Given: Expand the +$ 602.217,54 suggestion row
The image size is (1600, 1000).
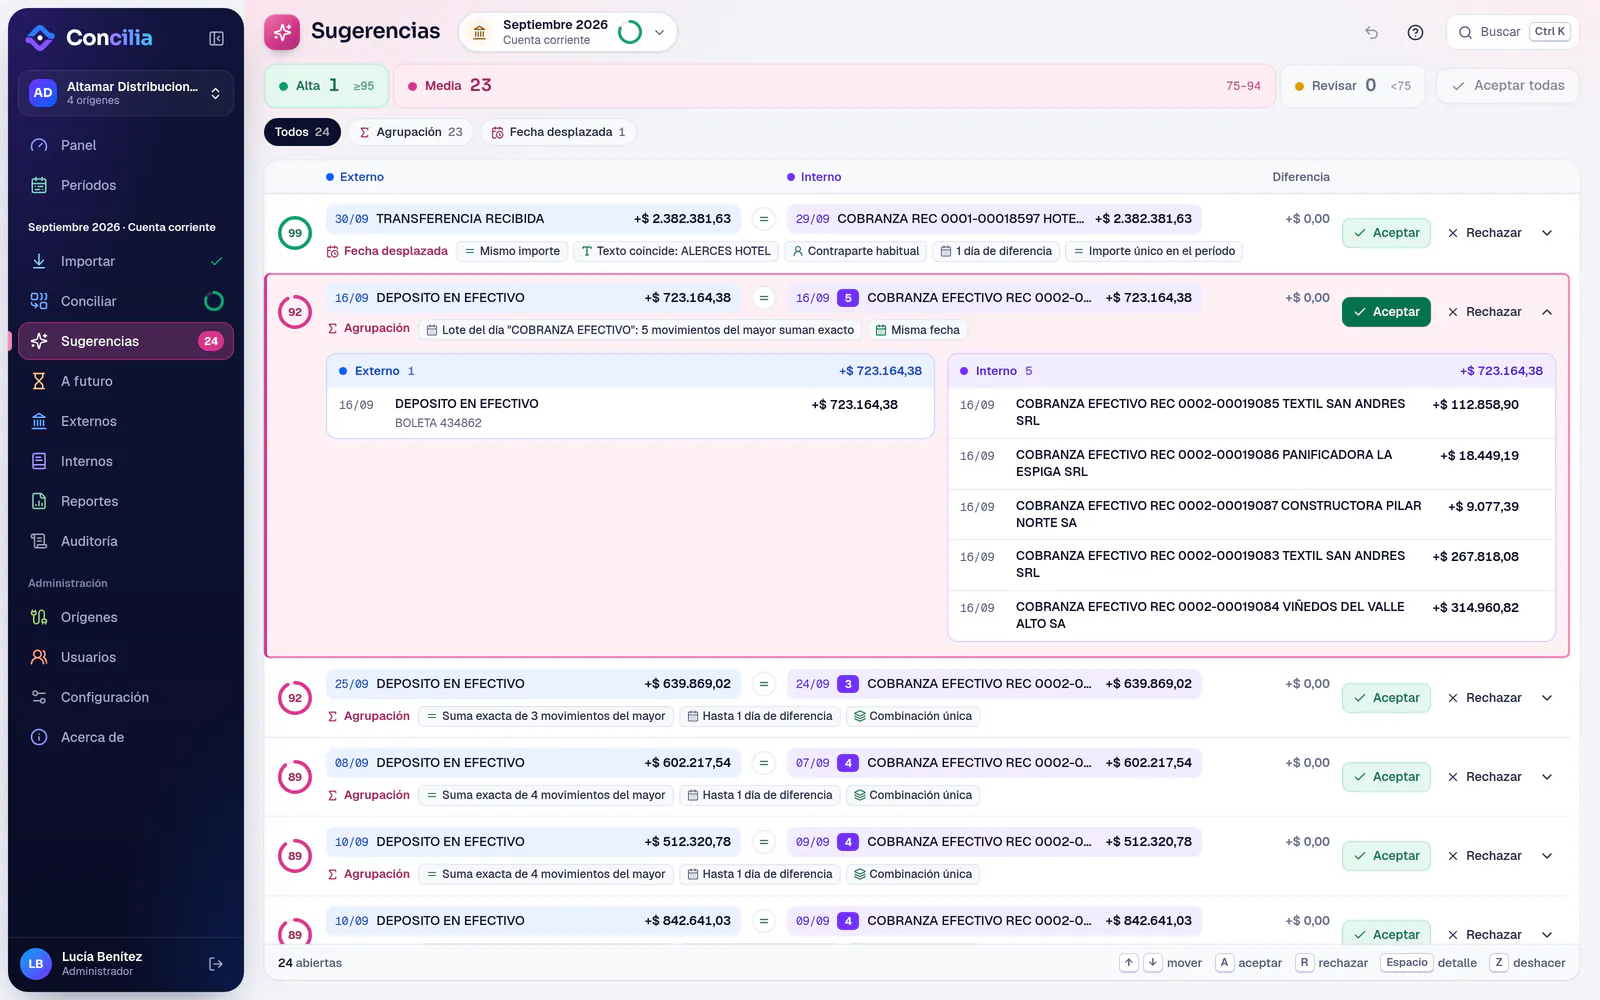Looking at the screenshot, I should (x=1547, y=777).
